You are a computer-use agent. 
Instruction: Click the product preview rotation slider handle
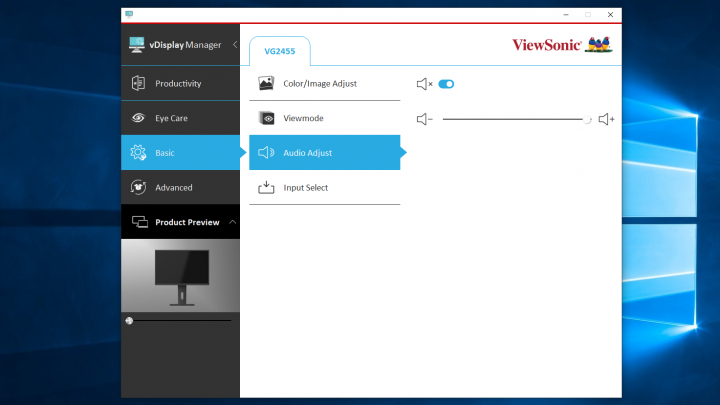(x=129, y=321)
